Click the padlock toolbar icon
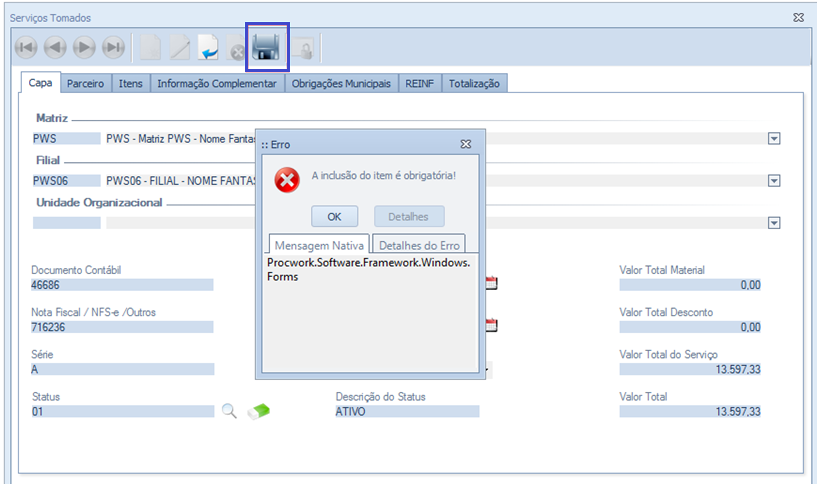 point(303,48)
